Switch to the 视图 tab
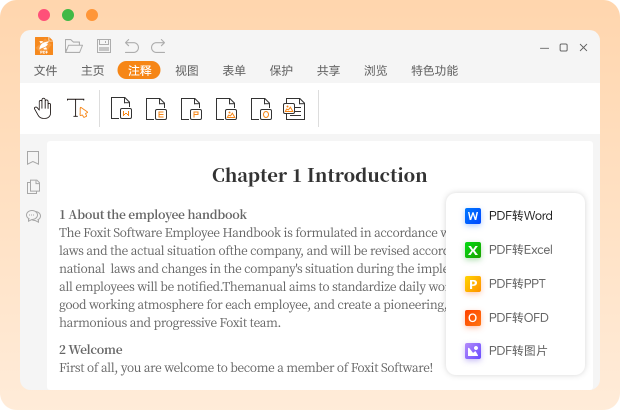 tap(187, 70)
